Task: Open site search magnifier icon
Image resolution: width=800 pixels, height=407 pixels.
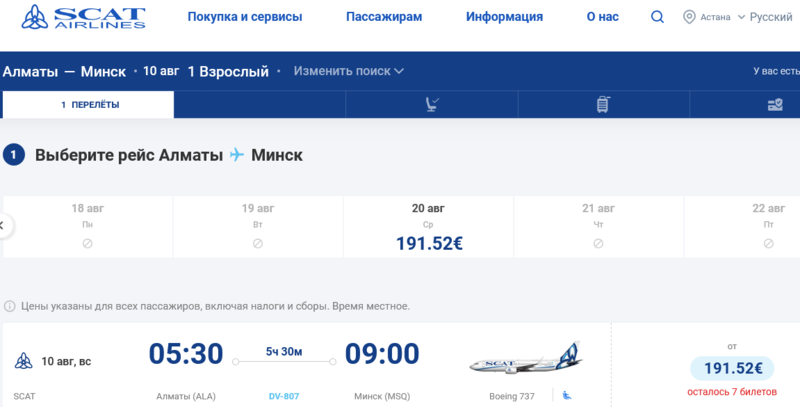Action: pyautogui.click(x=657, y=17)
